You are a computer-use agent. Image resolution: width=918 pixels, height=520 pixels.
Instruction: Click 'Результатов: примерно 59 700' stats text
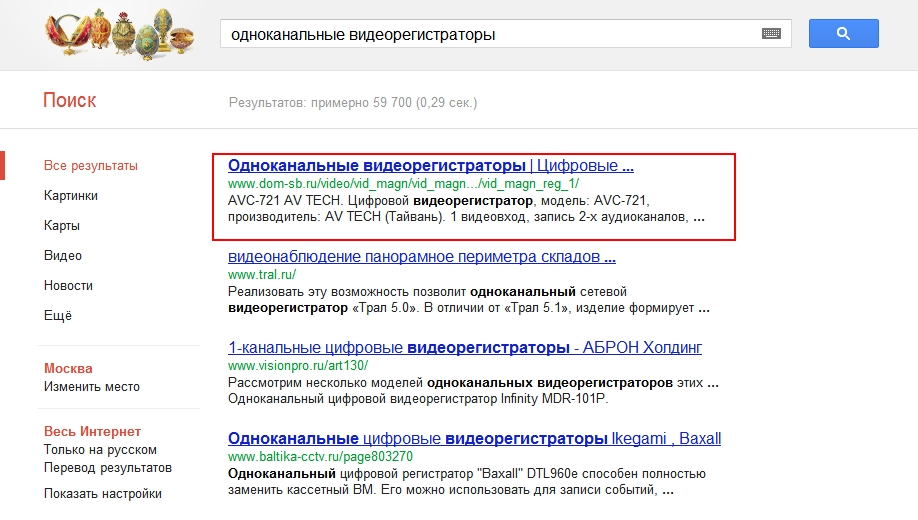353,102
